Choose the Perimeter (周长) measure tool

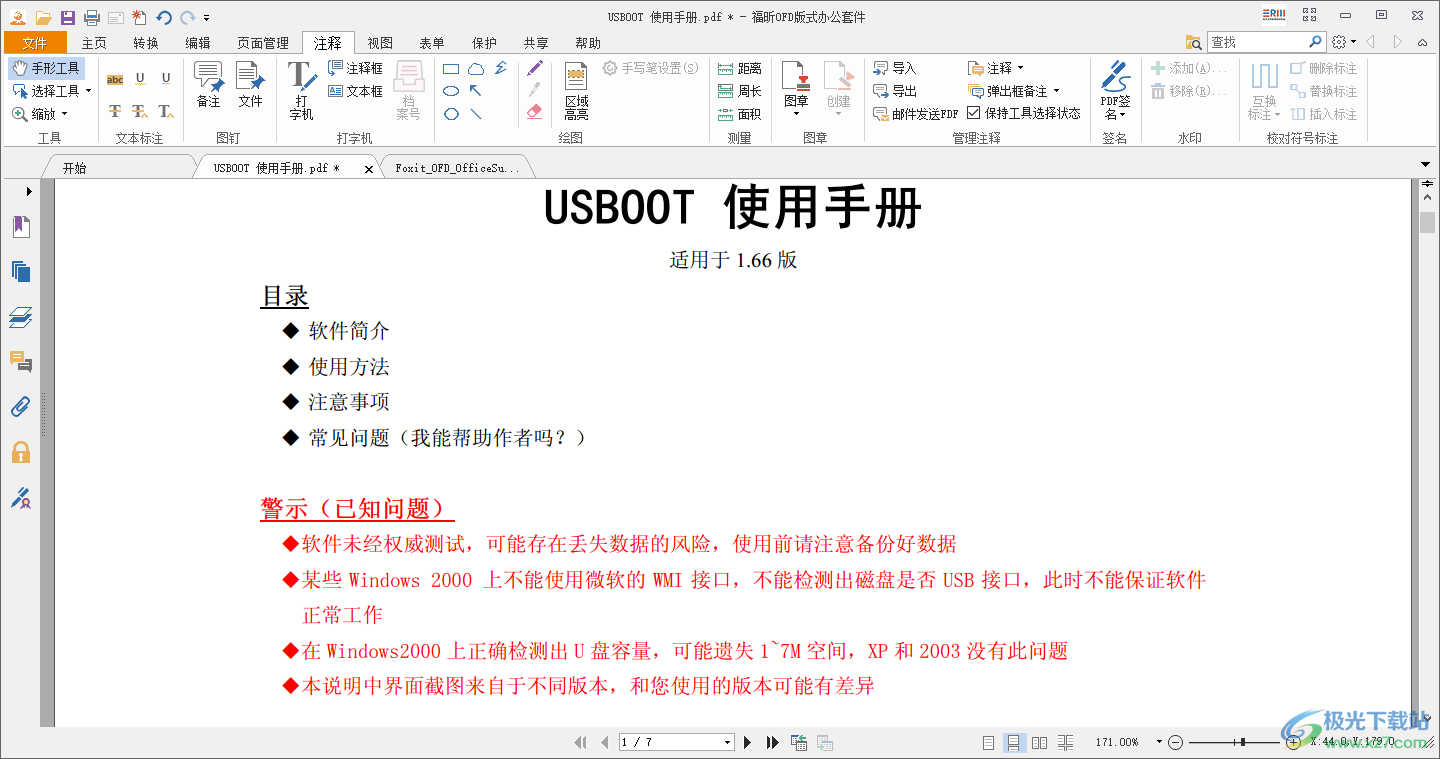[740, 91]
